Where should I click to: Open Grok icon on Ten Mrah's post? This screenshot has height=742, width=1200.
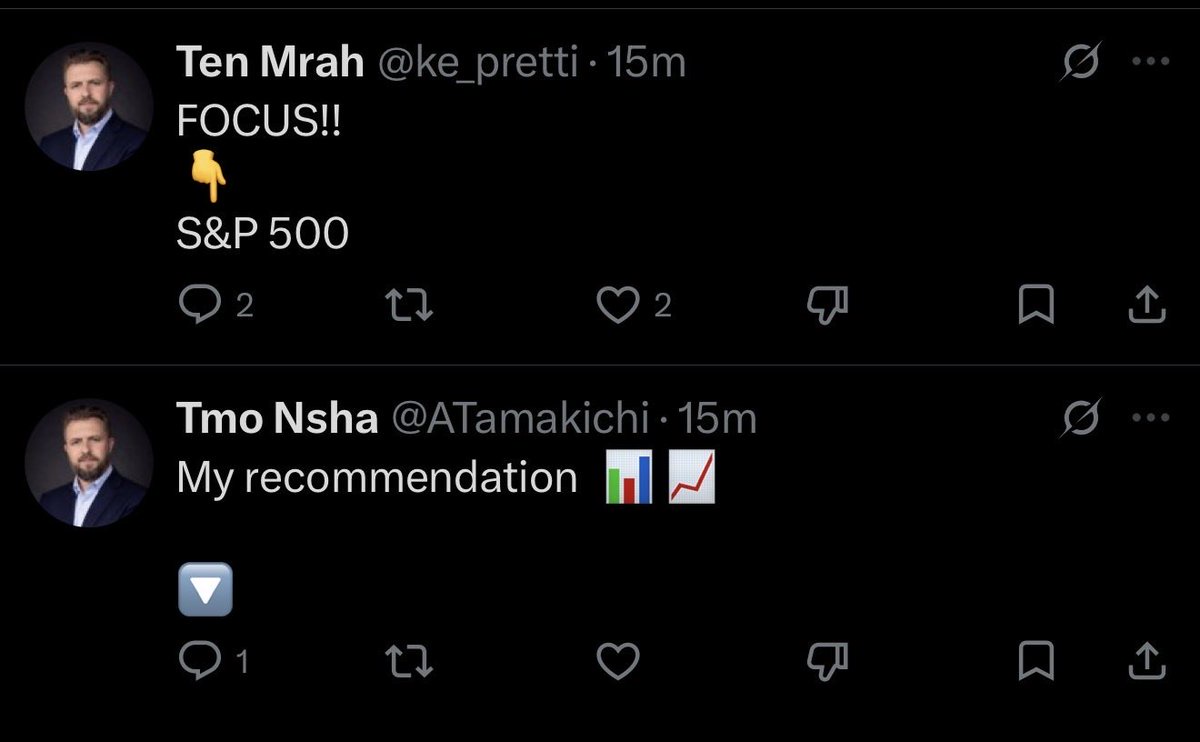click(x=1081, y=63)
